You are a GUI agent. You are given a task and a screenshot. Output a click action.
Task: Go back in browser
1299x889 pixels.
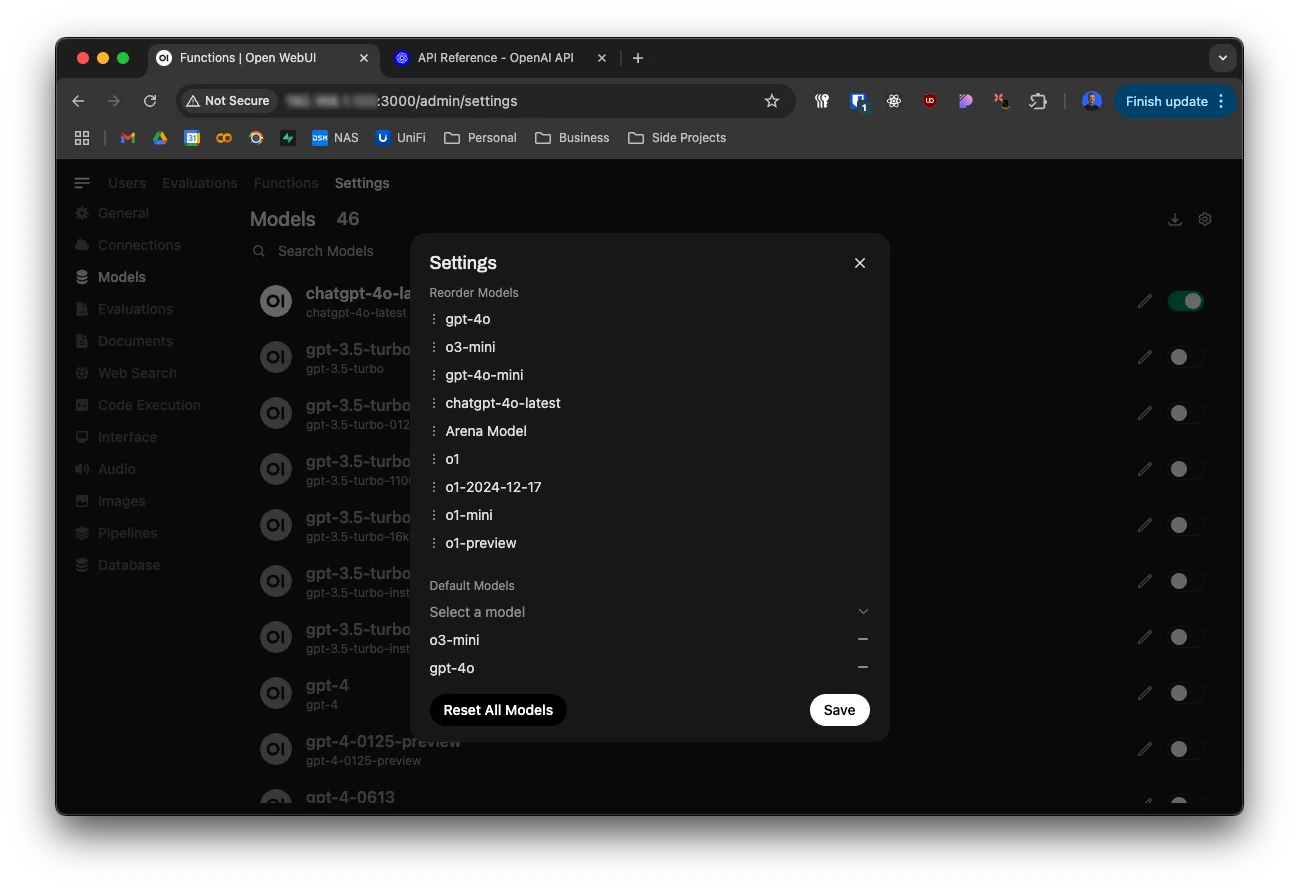[78, 101]
